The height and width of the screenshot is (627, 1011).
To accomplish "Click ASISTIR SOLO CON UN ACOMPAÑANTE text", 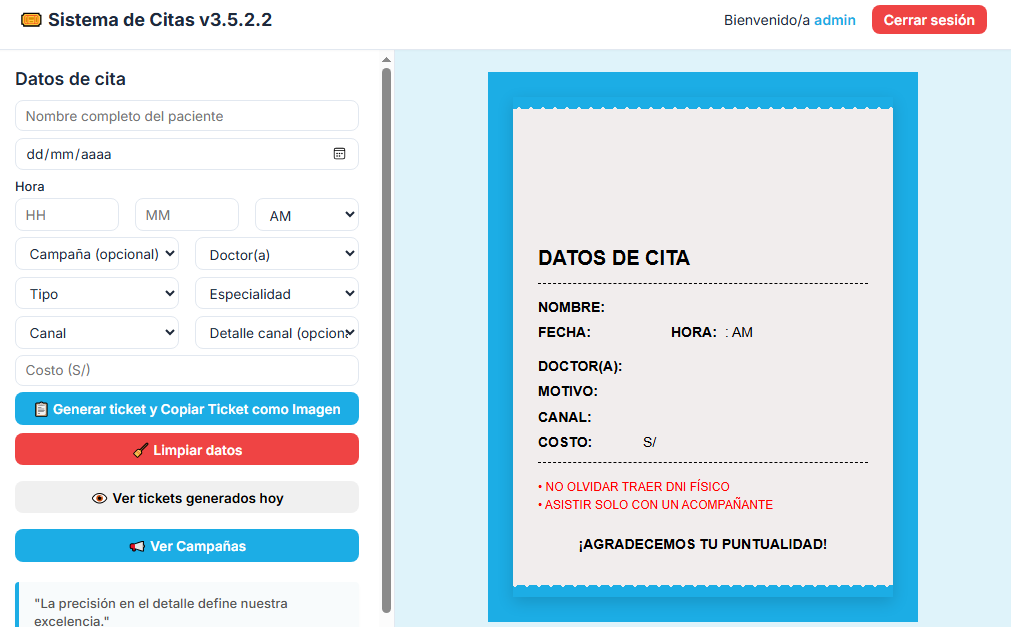I will click(x=656, y=504).
